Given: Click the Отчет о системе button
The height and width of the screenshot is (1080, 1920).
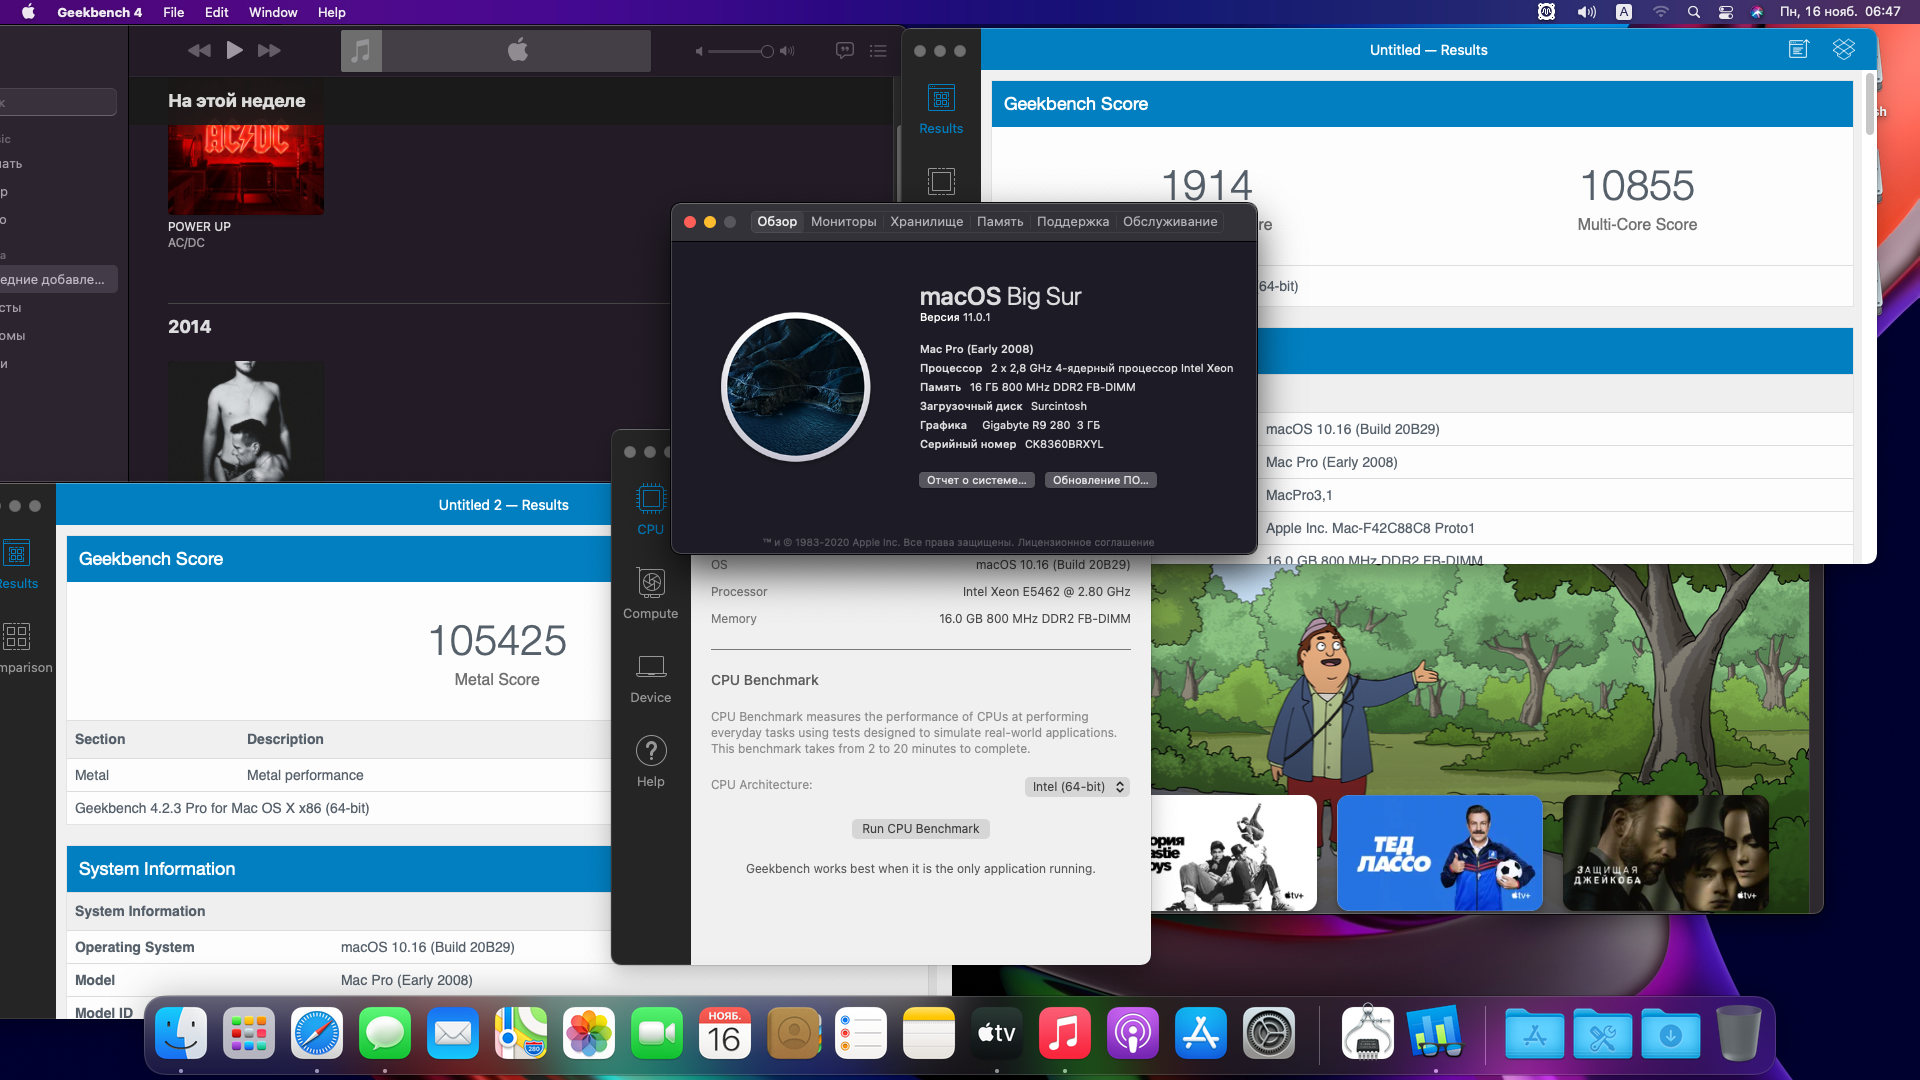Looking at the screenshot, I should click(x=976, y=480).
